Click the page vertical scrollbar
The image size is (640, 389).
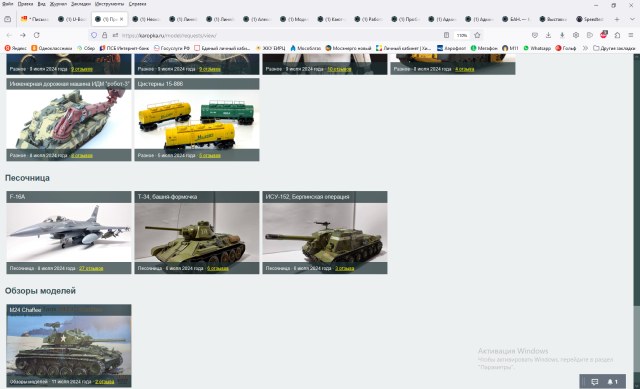click(x=636, y=221)
